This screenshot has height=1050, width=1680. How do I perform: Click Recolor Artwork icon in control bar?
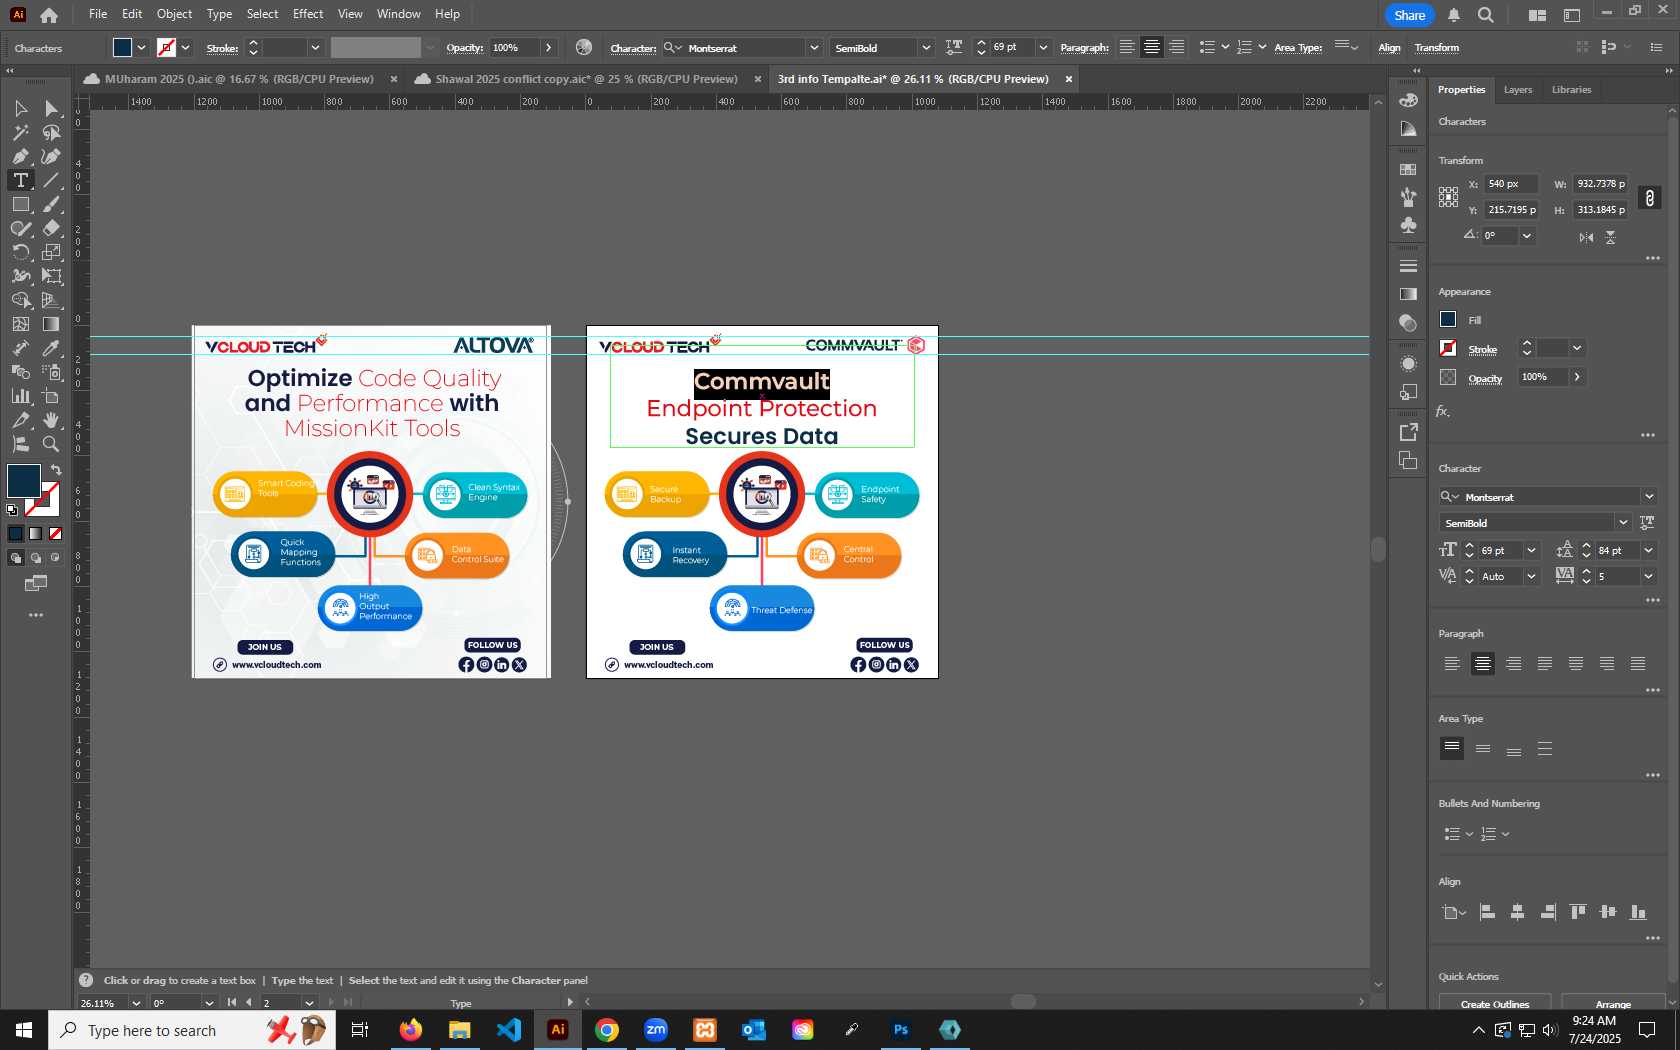click(584, 47)
